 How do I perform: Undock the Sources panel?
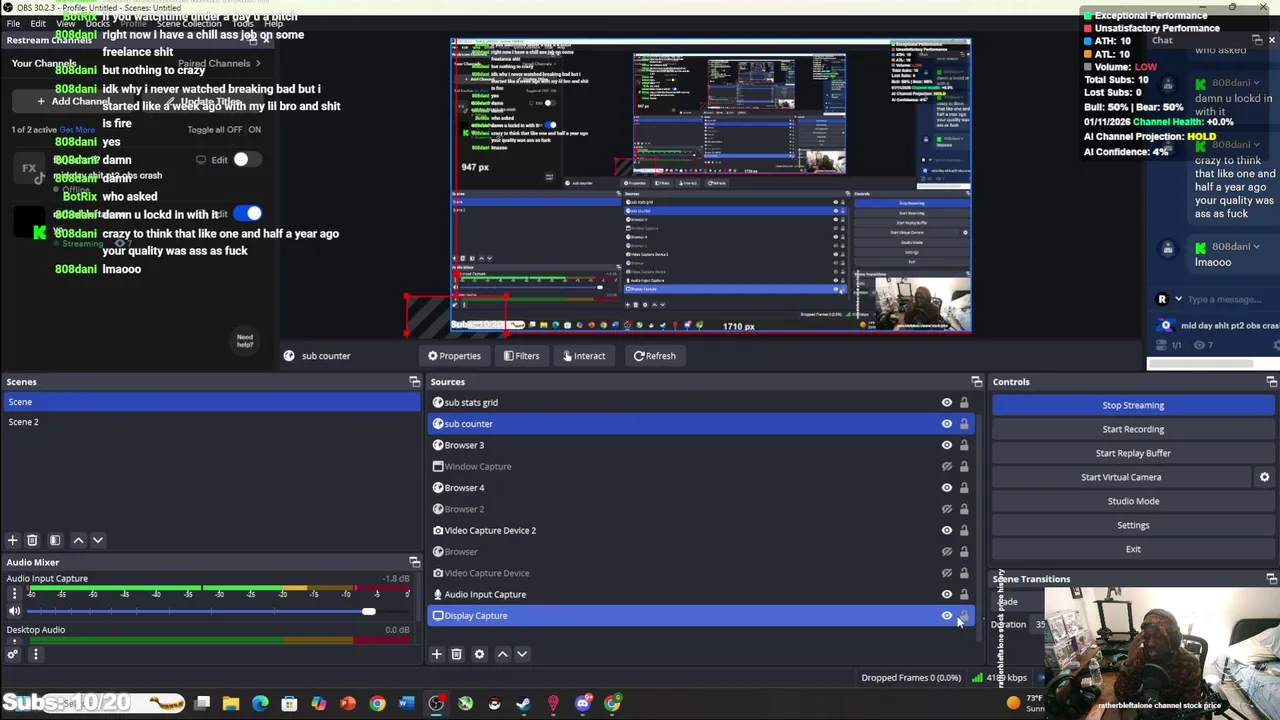pyautogui.click(x=976, y=382)
